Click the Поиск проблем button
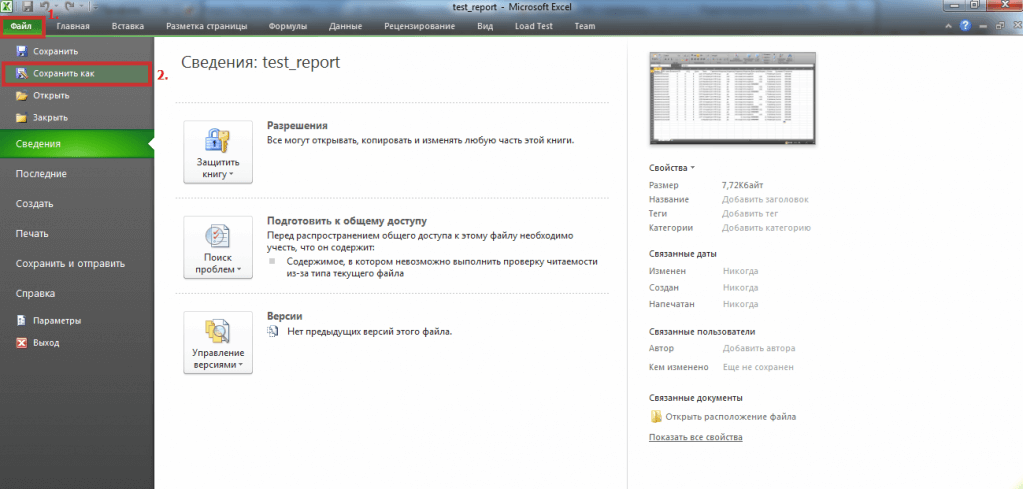Screen dimensions: 1023x489 point(218,247)
